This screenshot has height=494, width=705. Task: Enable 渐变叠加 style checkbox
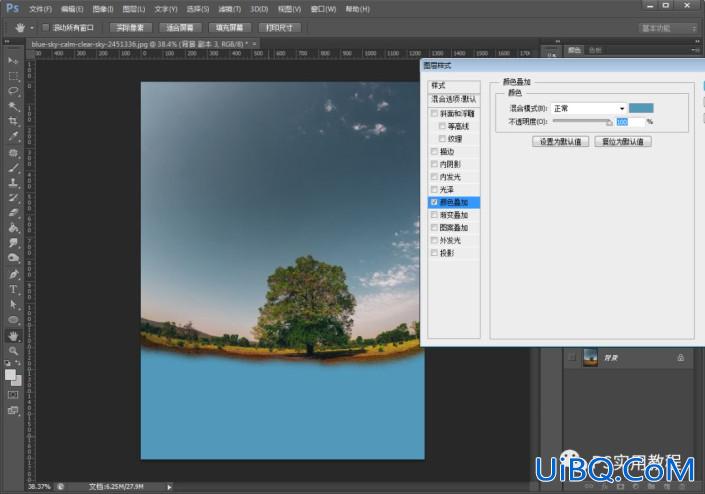[x=434, y=215]
